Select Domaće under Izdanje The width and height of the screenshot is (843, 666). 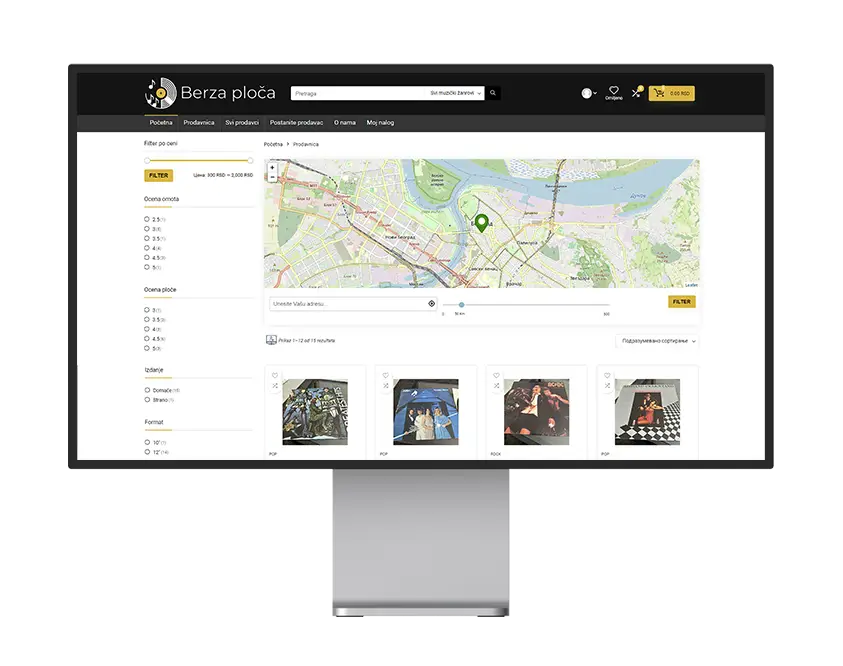click(147, 390)
